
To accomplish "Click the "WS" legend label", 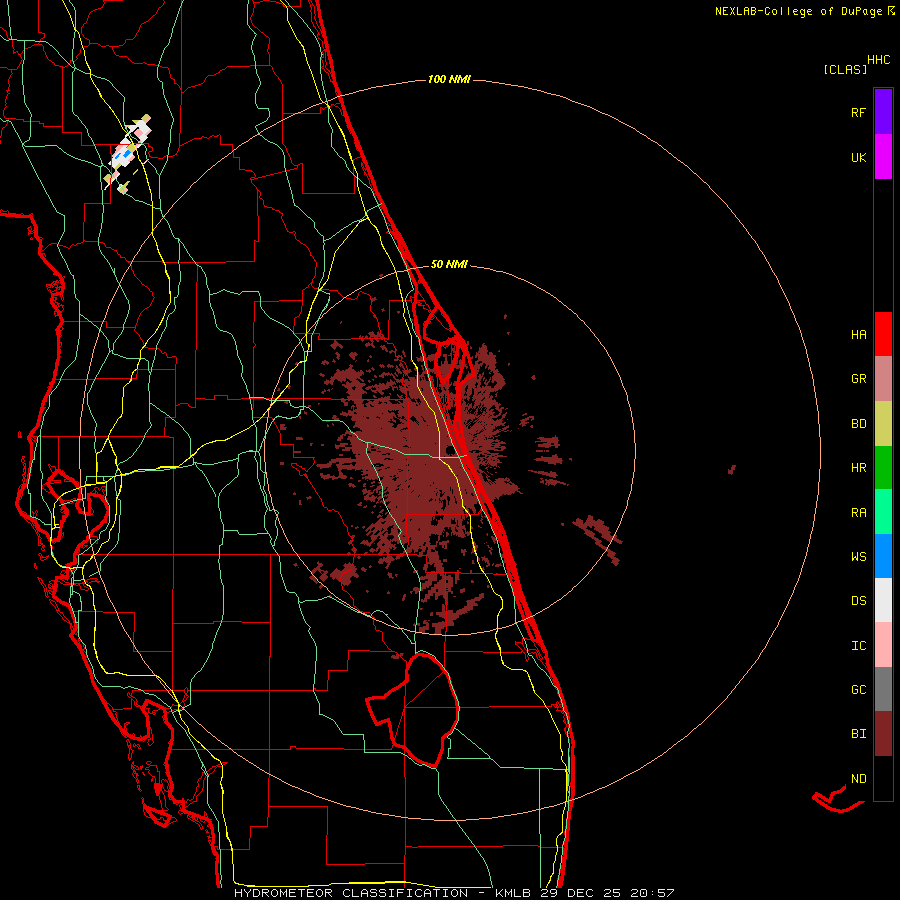I will 858,557.
